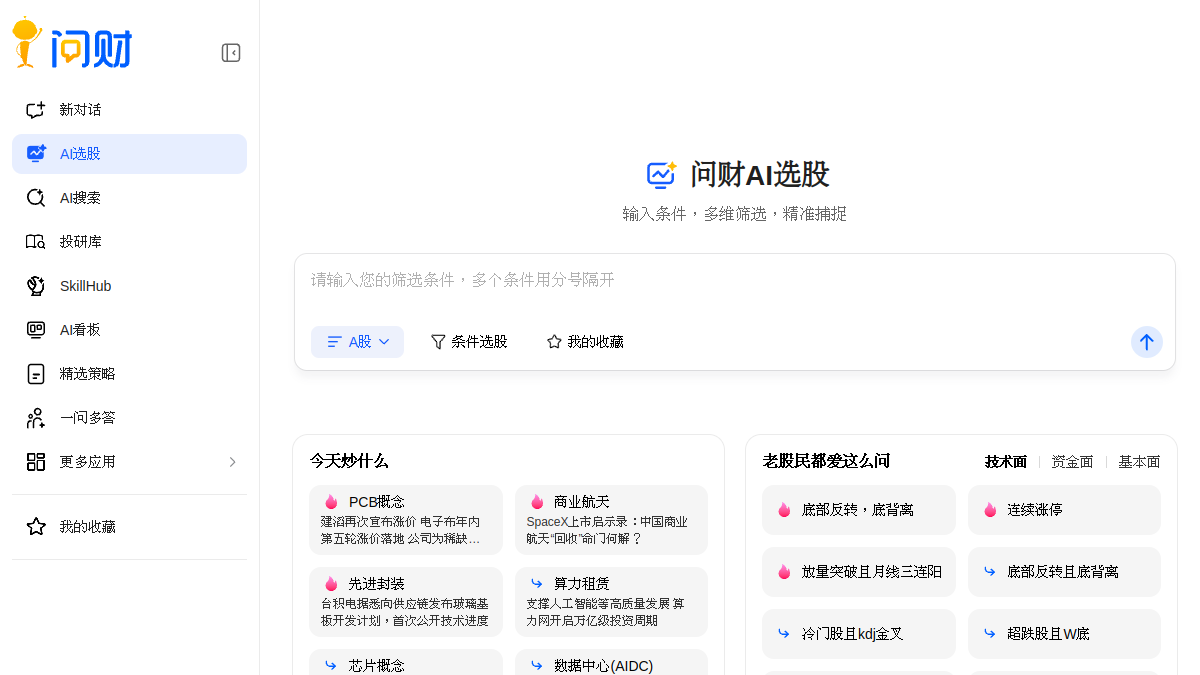
Task: Click the 更多应用 grid icon
Action: [x=36, y=462]
